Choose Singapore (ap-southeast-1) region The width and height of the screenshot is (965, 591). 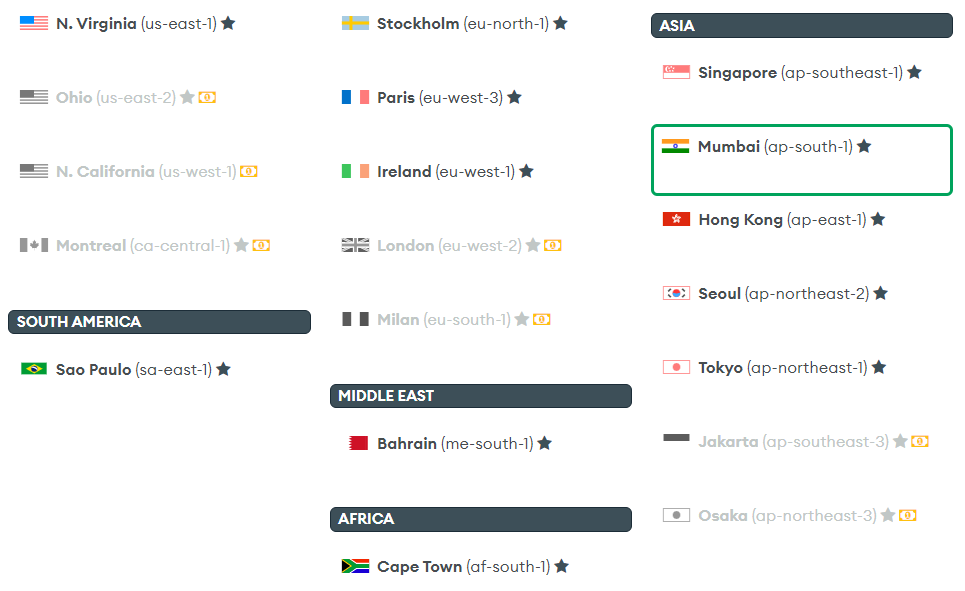click(792, 73)
